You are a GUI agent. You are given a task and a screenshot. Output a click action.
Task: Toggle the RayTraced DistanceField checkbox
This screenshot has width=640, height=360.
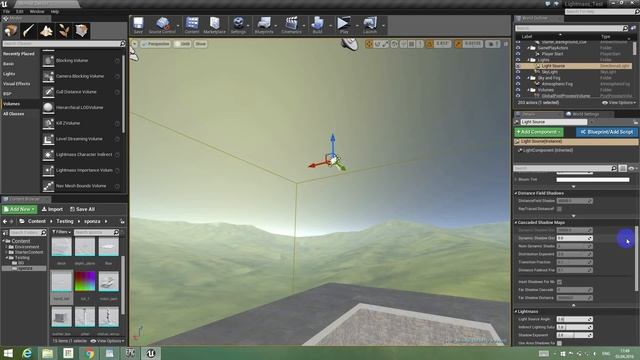click(559, 209)
